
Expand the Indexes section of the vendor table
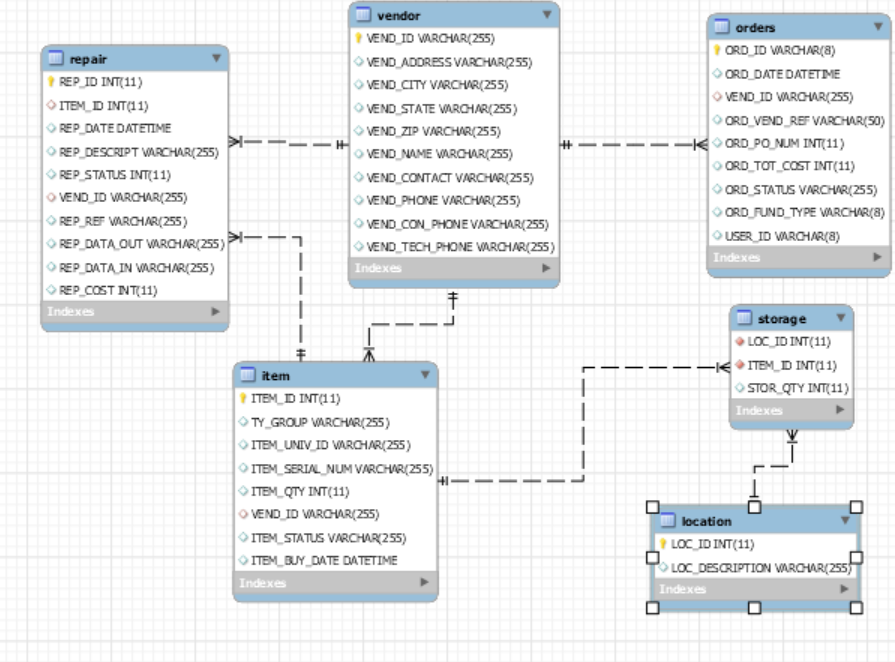[546, 268]
